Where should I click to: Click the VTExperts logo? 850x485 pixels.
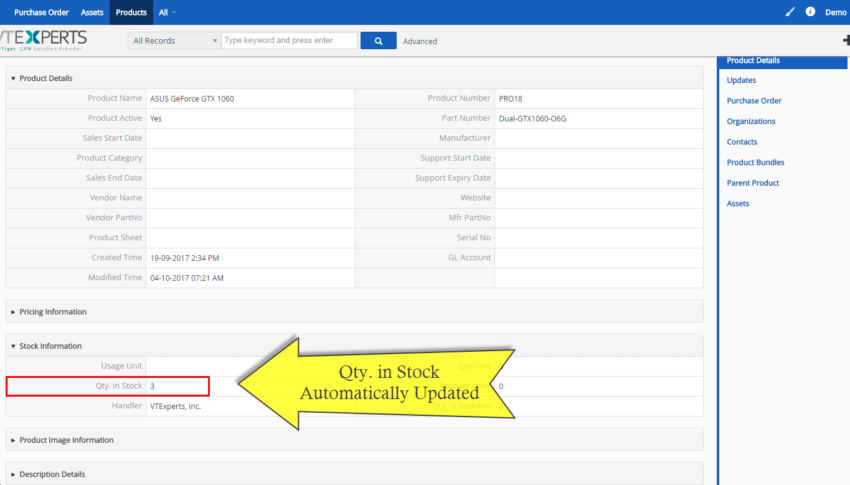tap(42, 40)
